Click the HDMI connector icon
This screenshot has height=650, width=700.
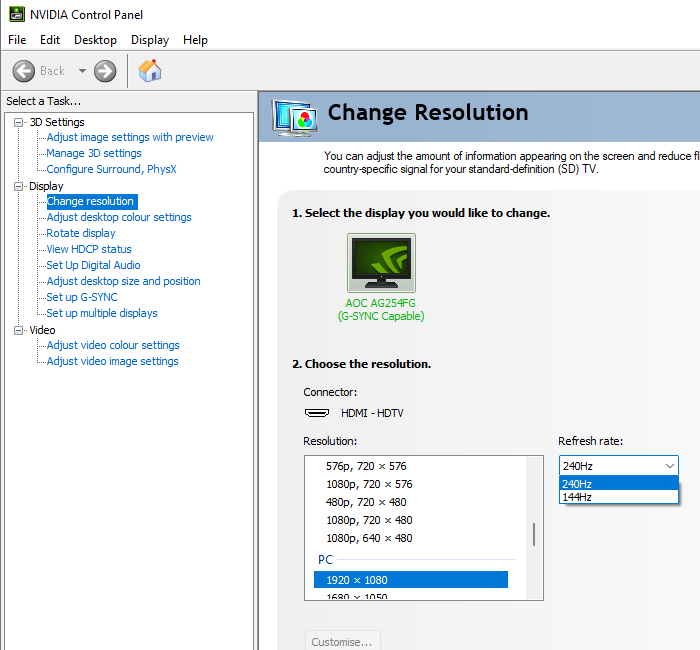pyautogui.click(x=317, y=413)
